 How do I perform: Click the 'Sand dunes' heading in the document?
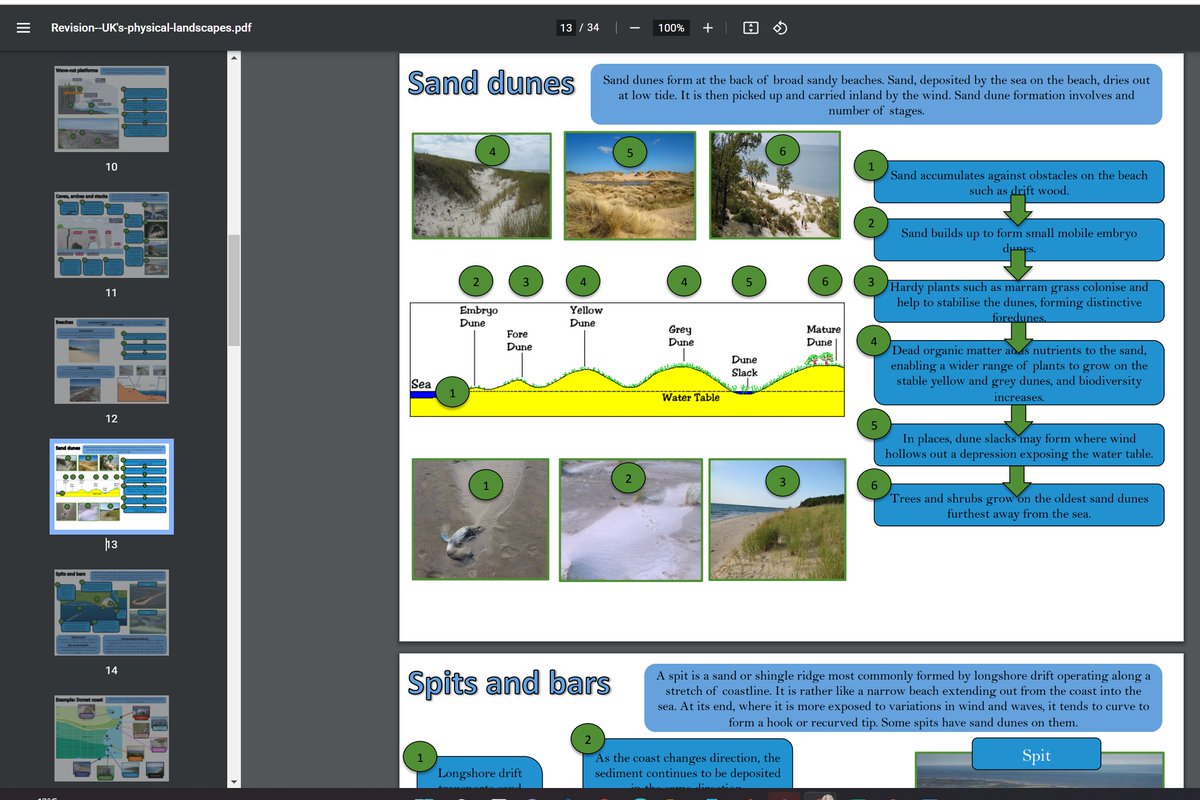tap(491, 84)
